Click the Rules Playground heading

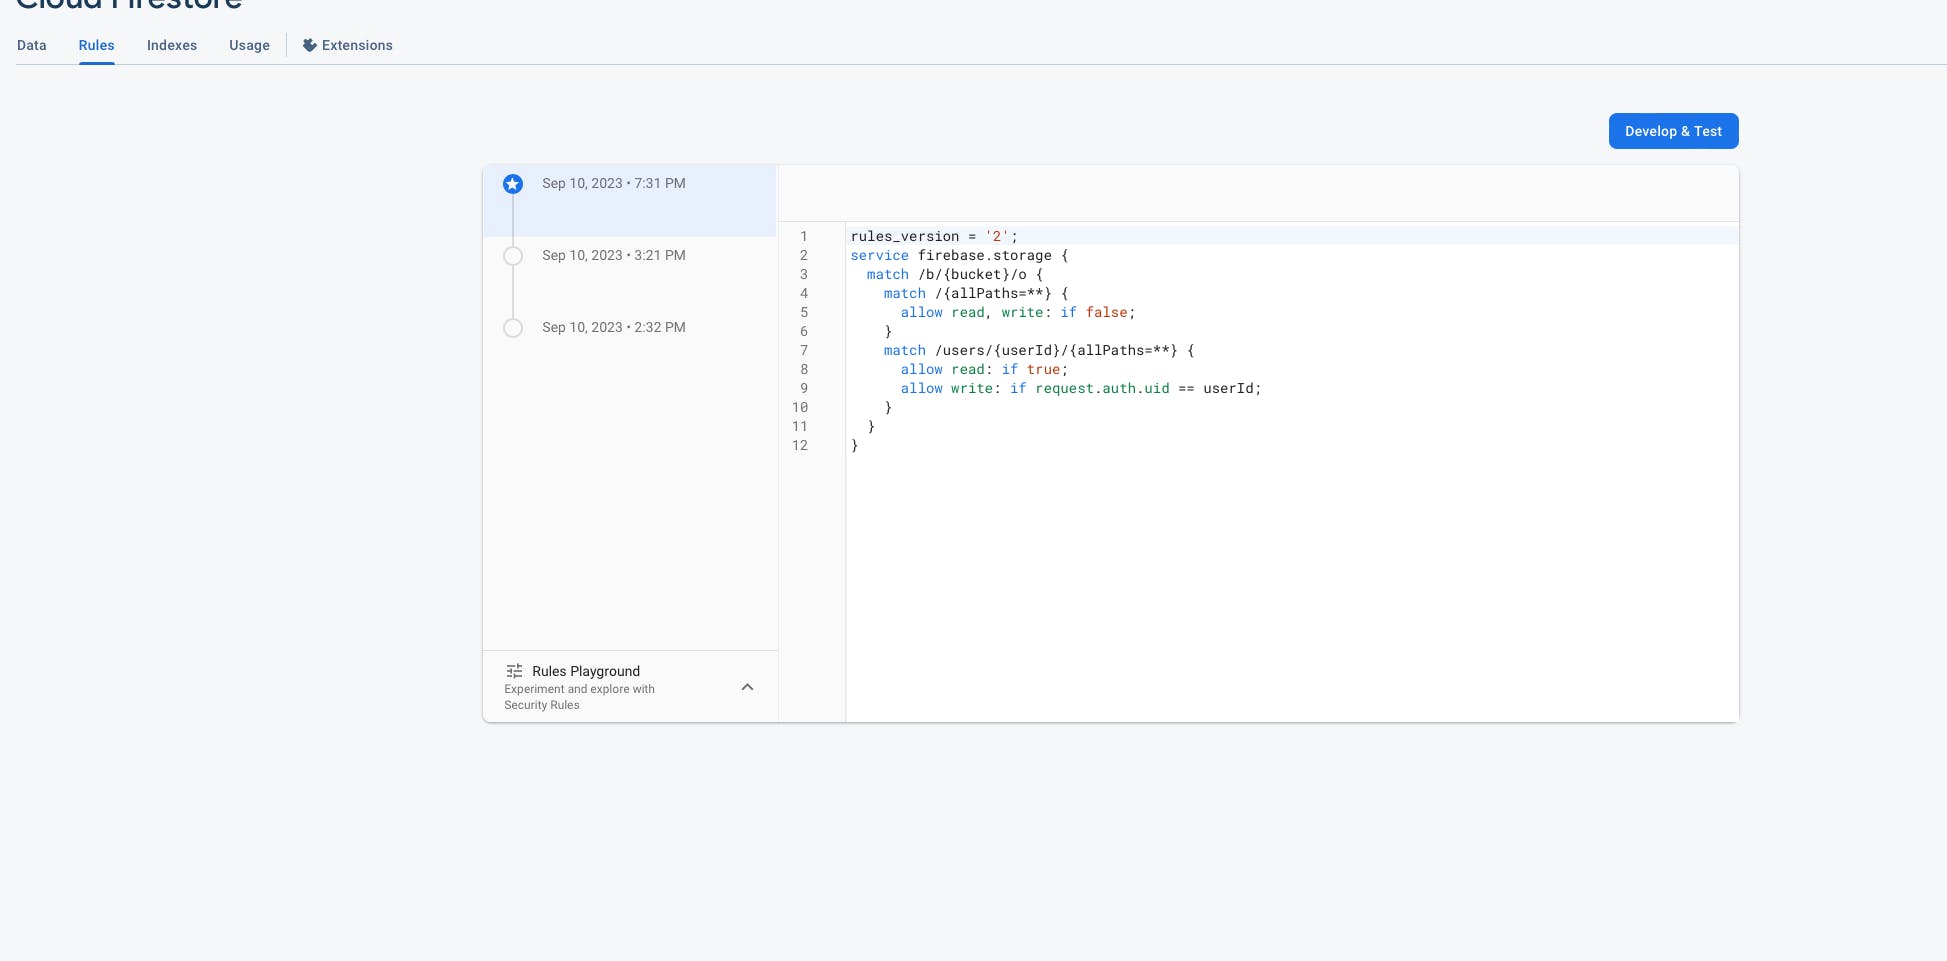586,671
